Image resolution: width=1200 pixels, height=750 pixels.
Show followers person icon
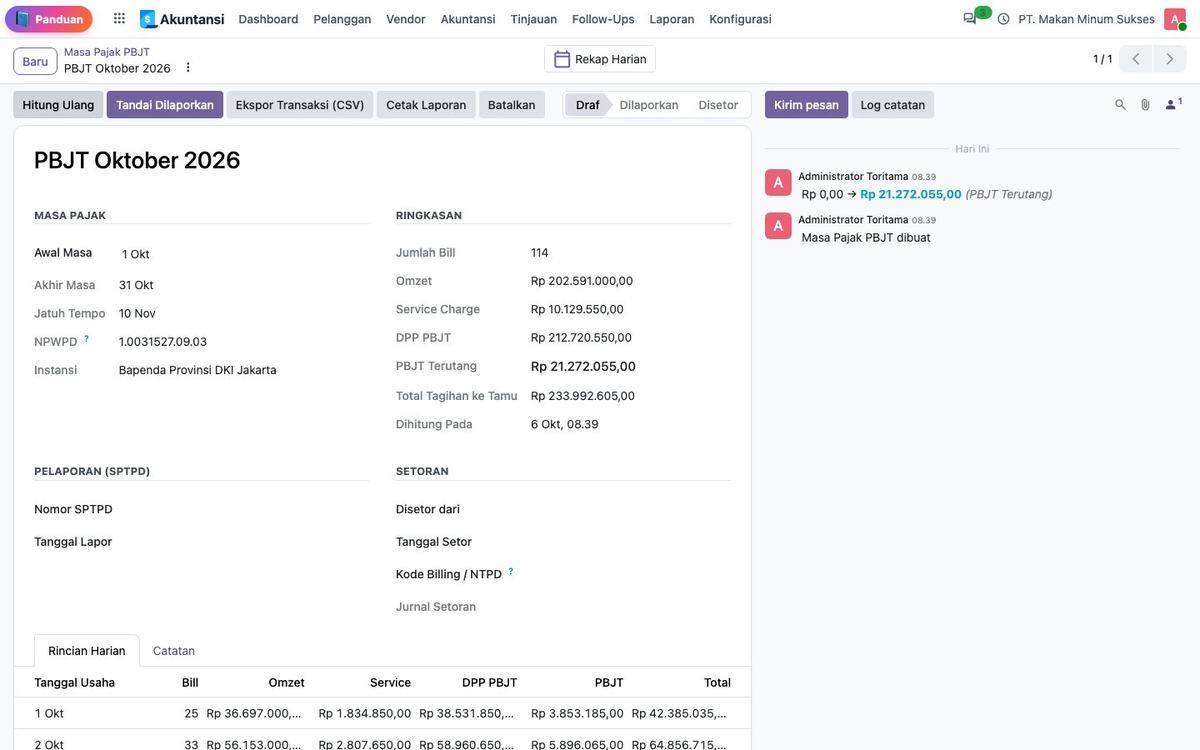tap(1173, 104)
